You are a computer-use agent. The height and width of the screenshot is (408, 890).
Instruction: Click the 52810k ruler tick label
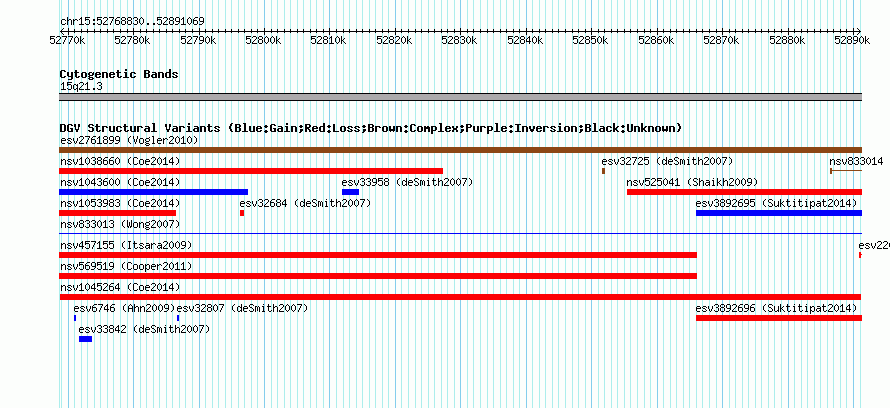coord(329,40)
